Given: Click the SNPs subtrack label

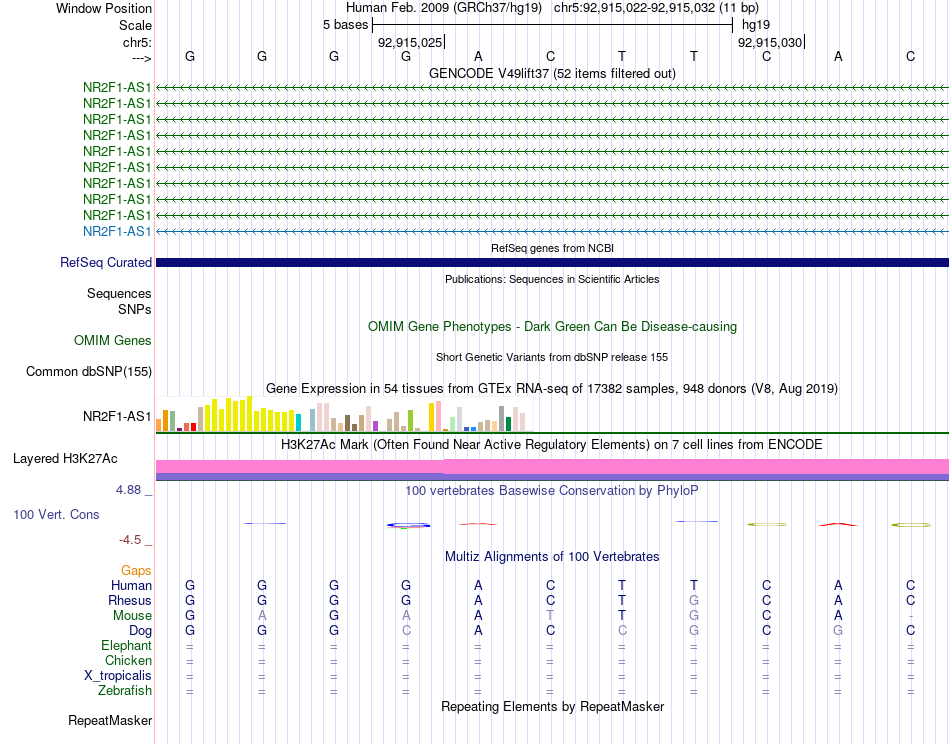Looking at the screenshot, I should (135, 309).
